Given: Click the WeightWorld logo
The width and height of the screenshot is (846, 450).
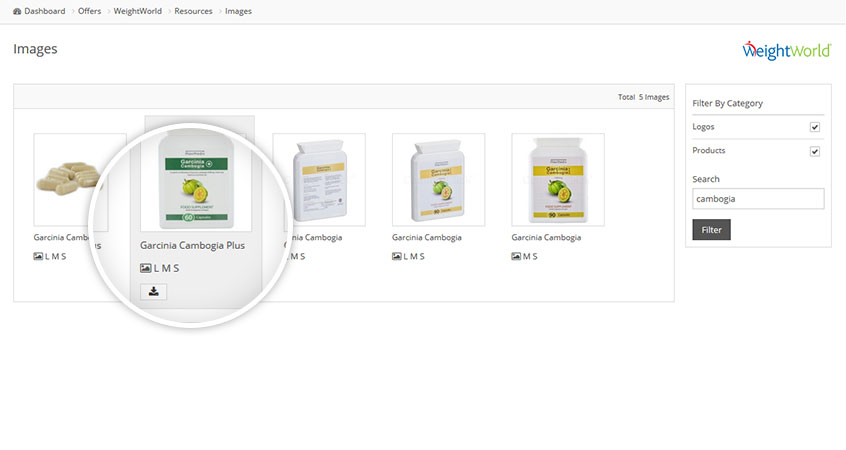Looking at the screenshot, I should click(x=787, y=51).
